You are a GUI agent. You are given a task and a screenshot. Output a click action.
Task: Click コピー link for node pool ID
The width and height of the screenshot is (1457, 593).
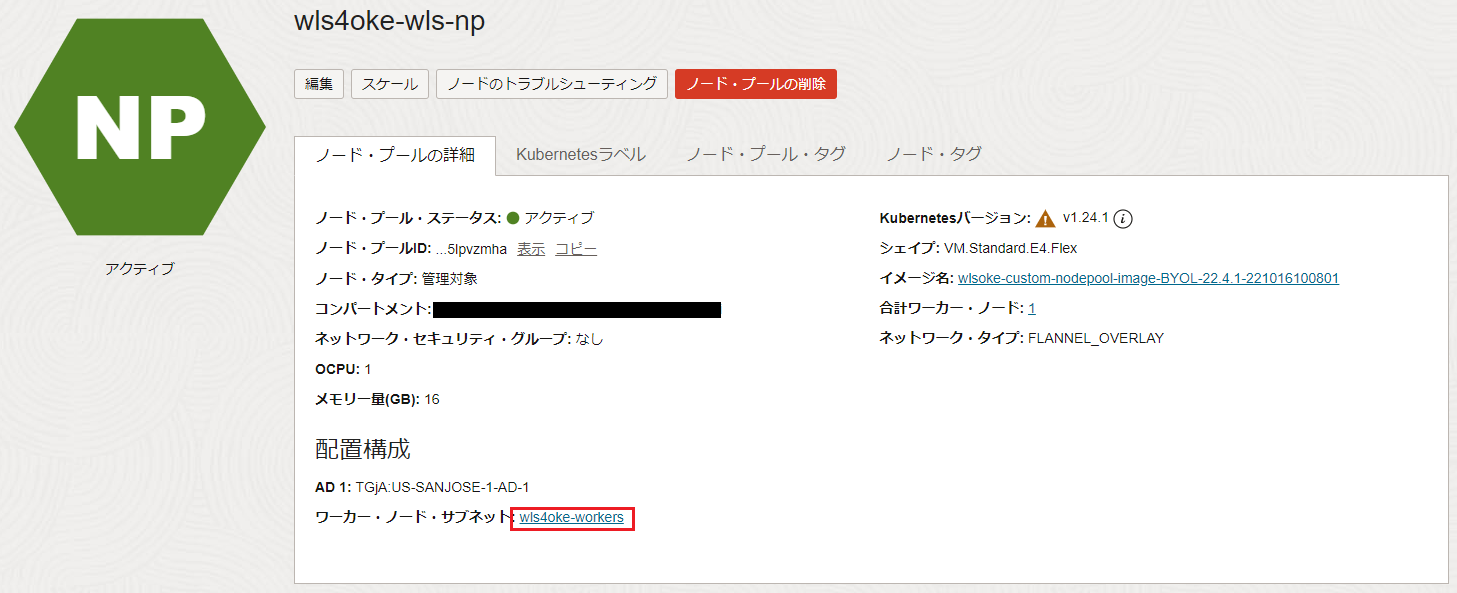click(x=576, y=249)
